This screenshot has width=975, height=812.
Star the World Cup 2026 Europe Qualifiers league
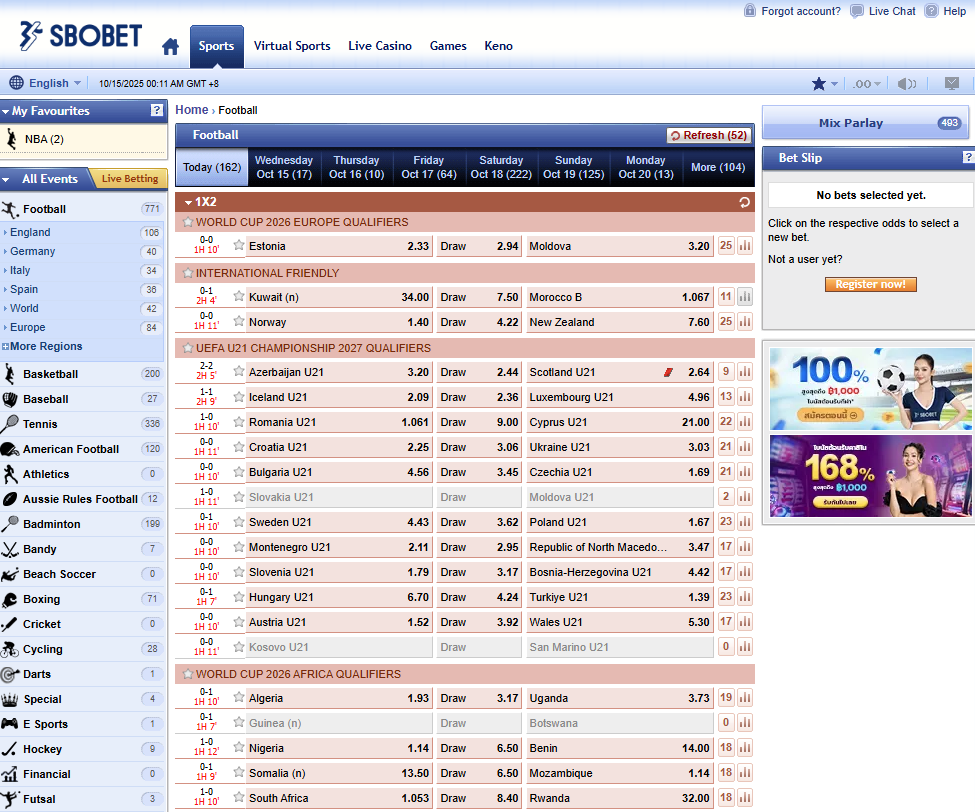(x=187, y=222)
